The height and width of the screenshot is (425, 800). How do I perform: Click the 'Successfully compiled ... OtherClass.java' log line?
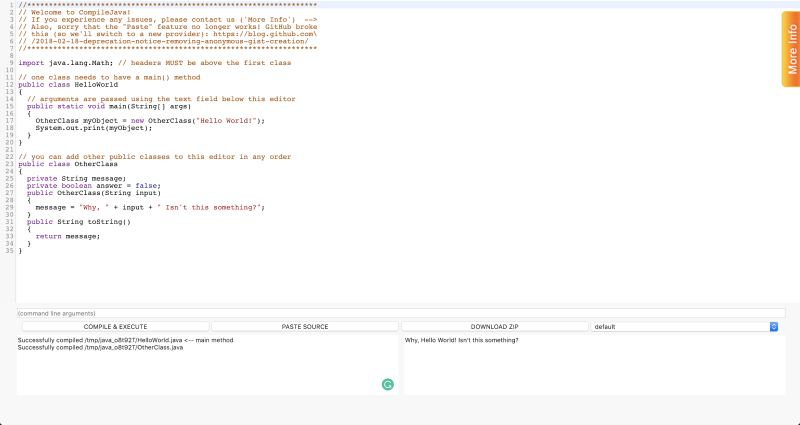pyautogui.click(x=101, y=347)
